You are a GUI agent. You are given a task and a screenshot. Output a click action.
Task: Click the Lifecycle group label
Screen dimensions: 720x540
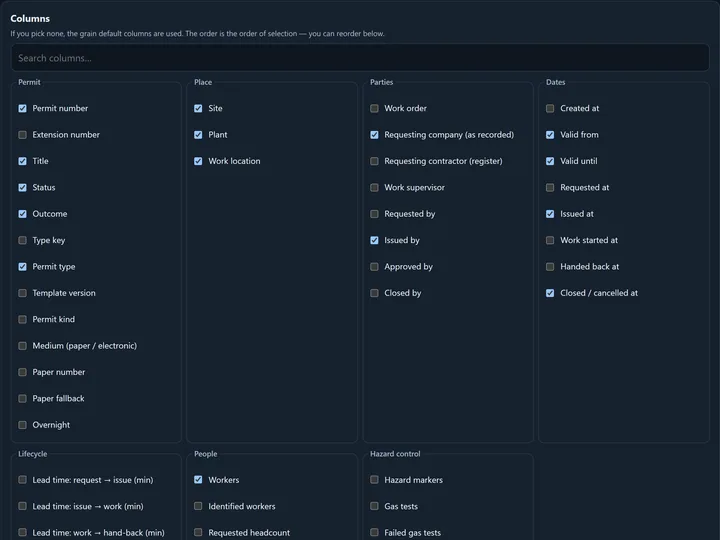coord(33,454)
